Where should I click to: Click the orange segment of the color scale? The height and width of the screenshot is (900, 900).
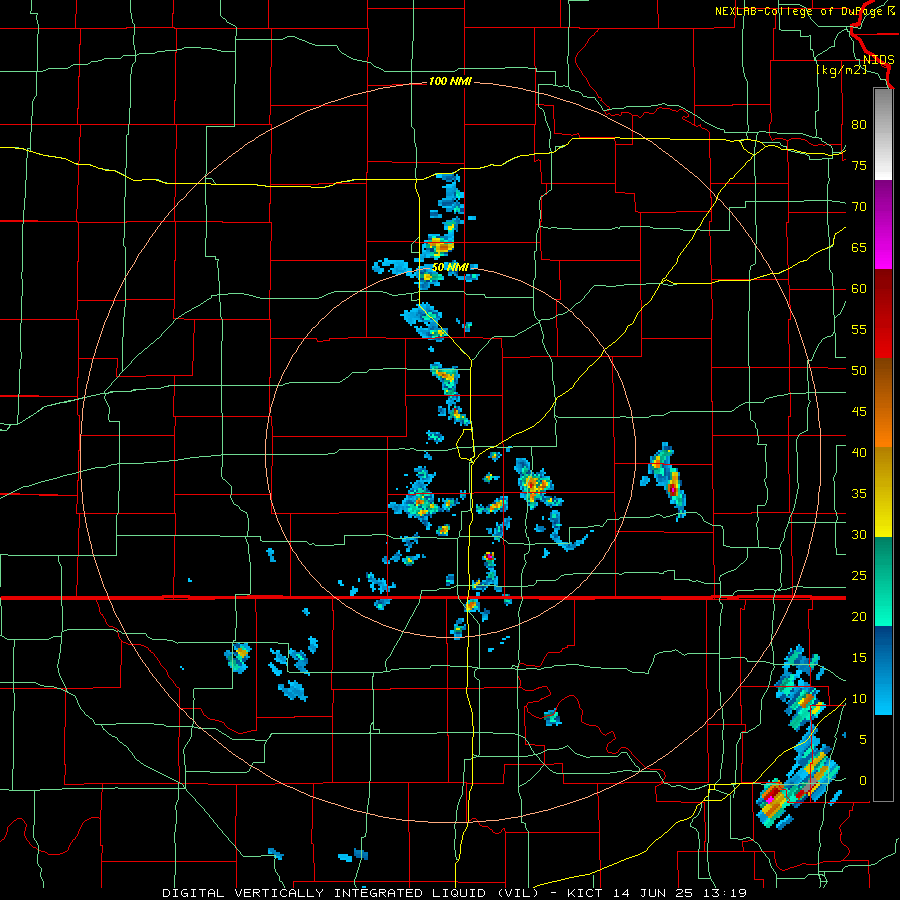click(883, 402)
